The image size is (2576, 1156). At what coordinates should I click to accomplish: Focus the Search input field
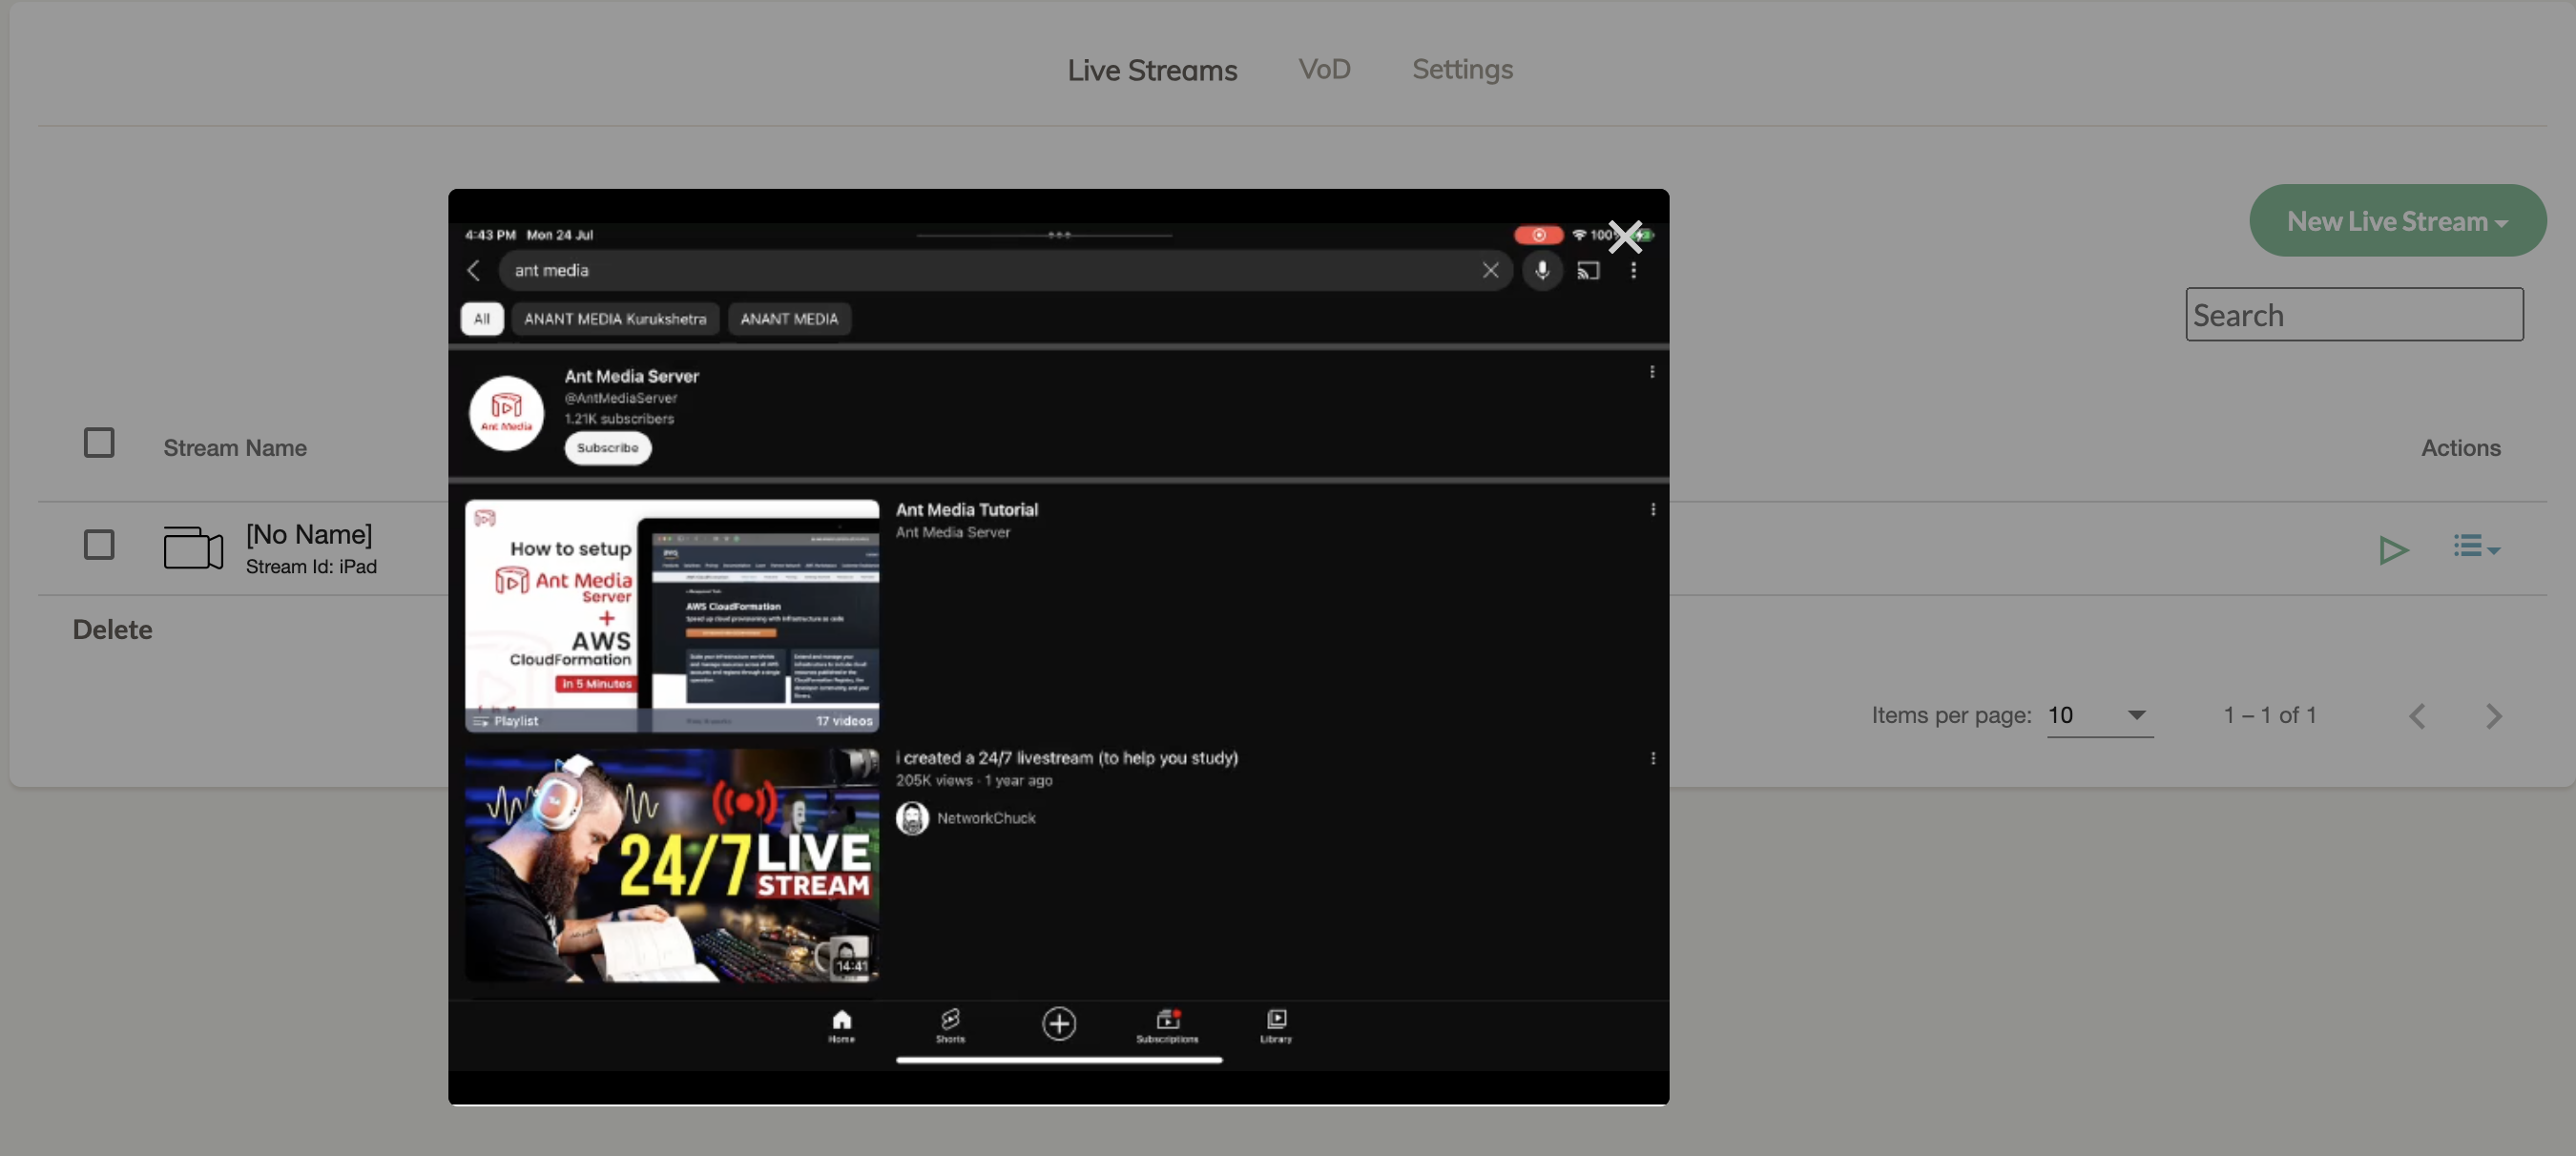click(2354, 314)
